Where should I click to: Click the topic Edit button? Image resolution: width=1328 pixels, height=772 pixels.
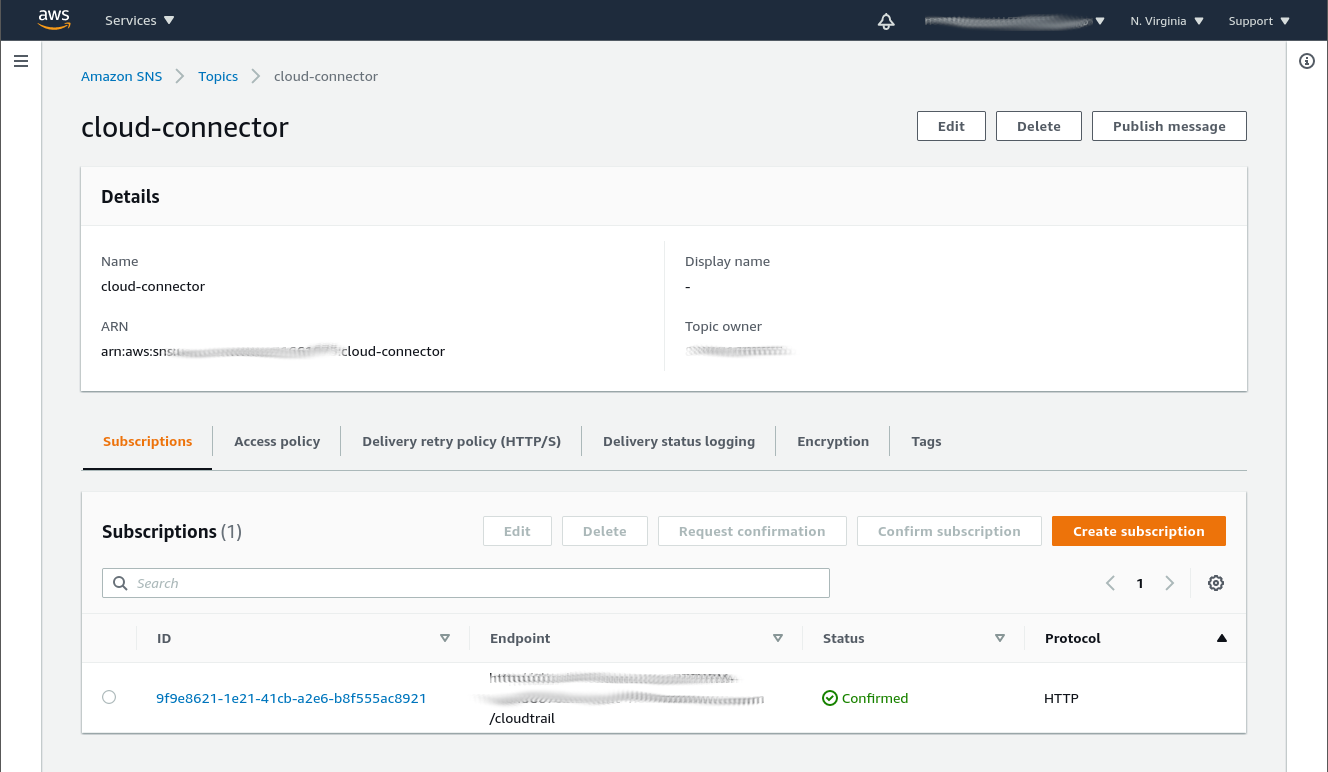click(951, 126)
